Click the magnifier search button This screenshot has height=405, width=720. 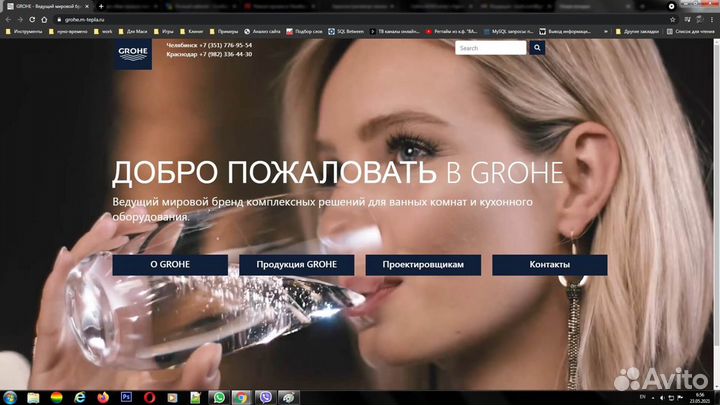tap(537, 48)
